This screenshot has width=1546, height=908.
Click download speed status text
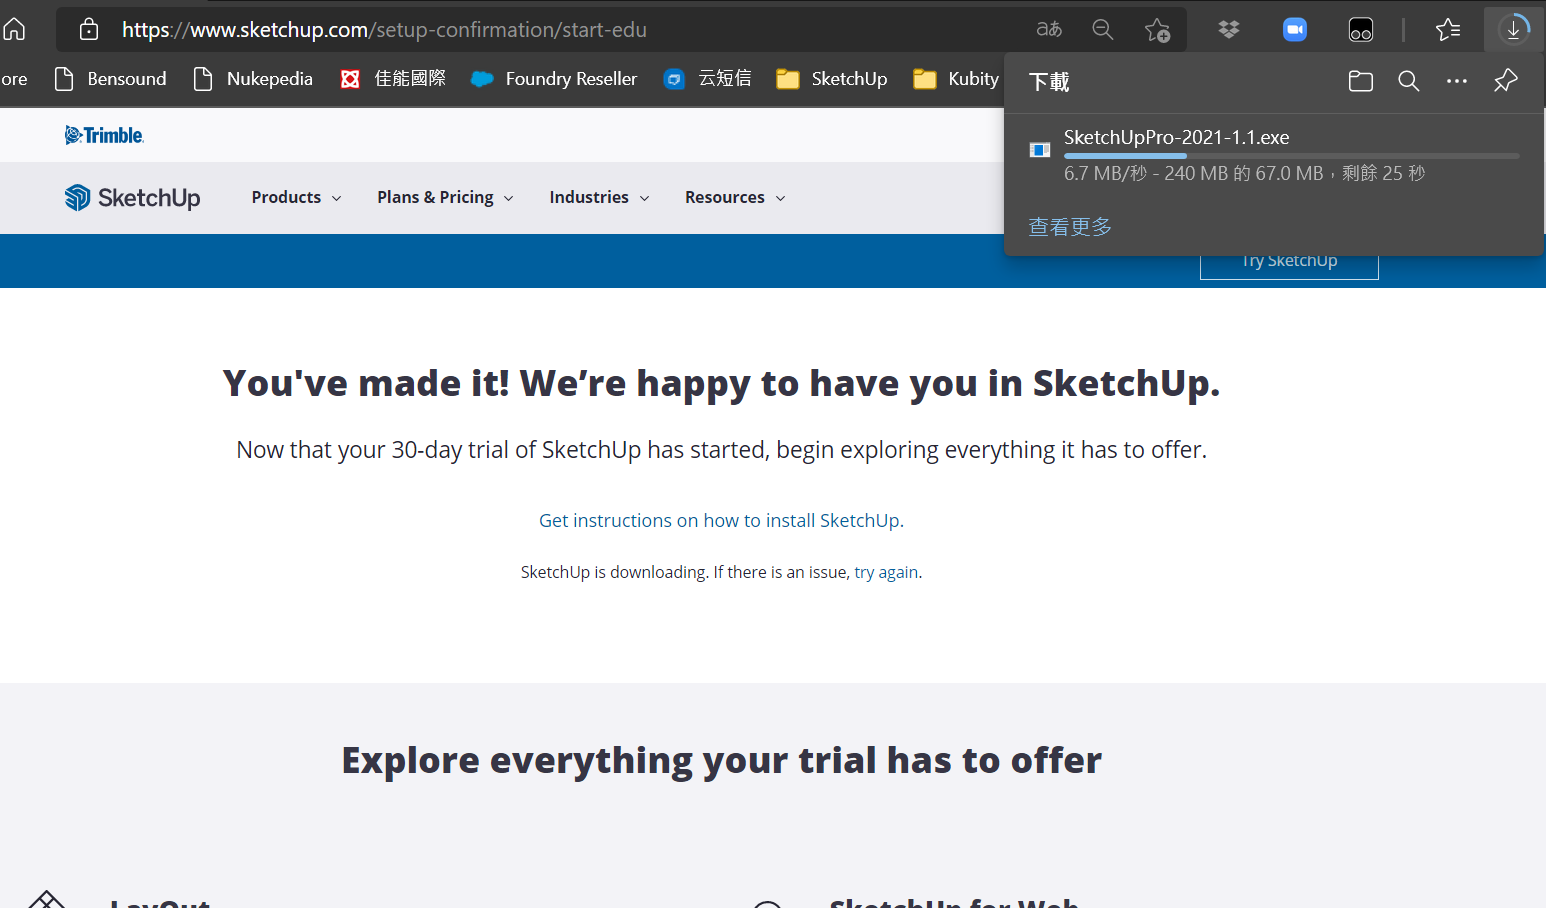(1244, 174)
